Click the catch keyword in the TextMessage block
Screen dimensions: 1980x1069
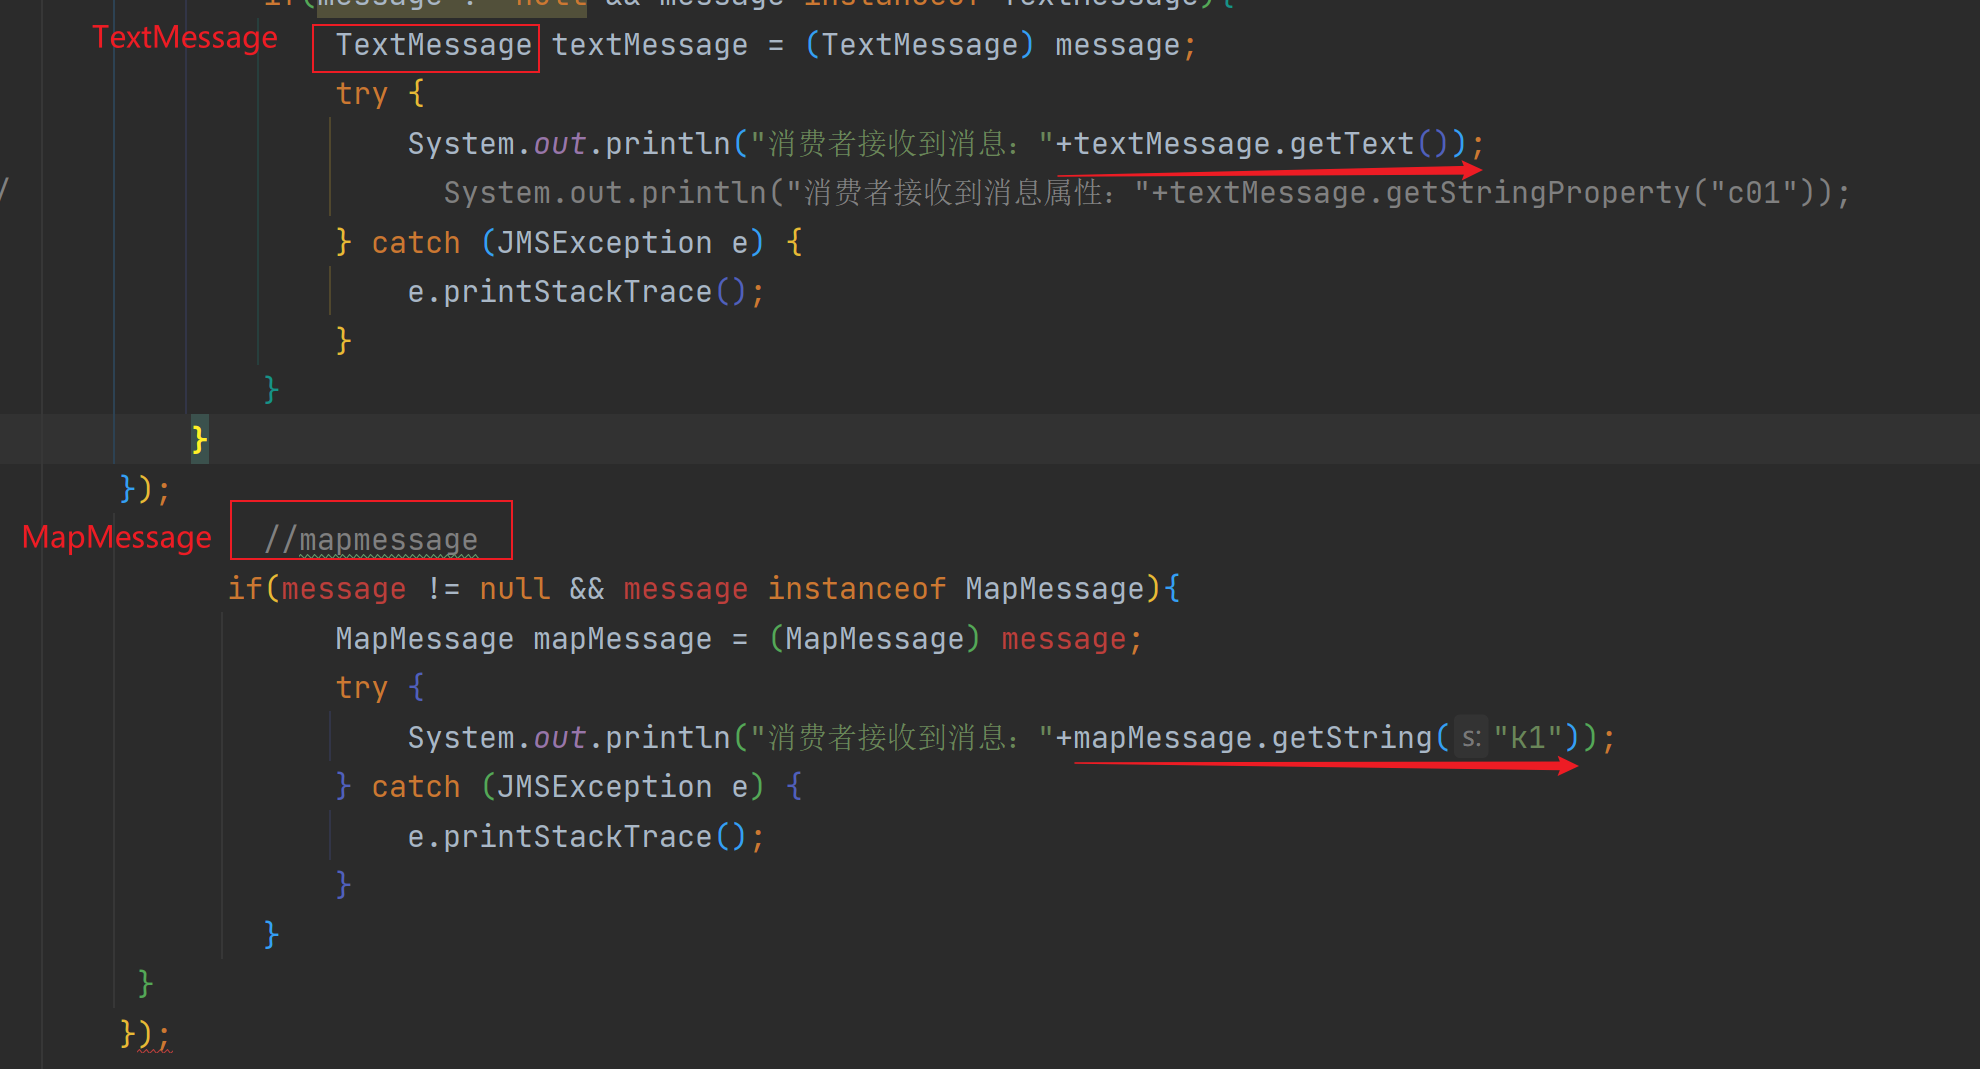click(x=416, y=243)
